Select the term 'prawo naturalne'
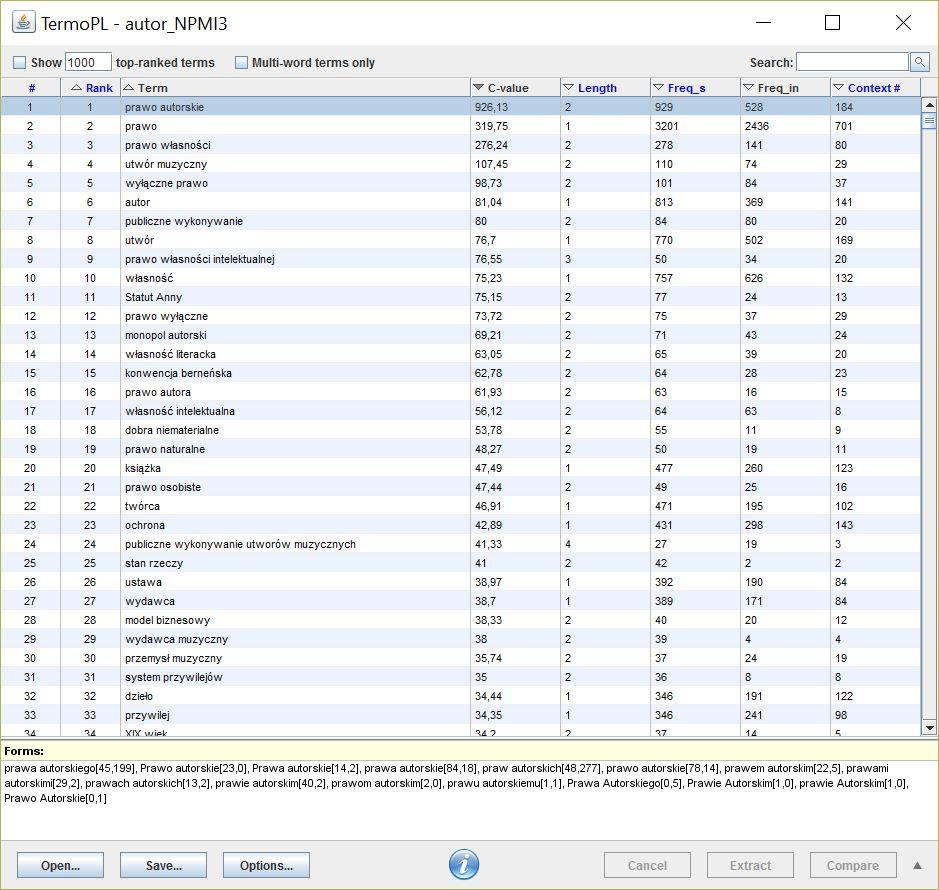This screenshot has width=939, height=890. click(x=165, y=449)
